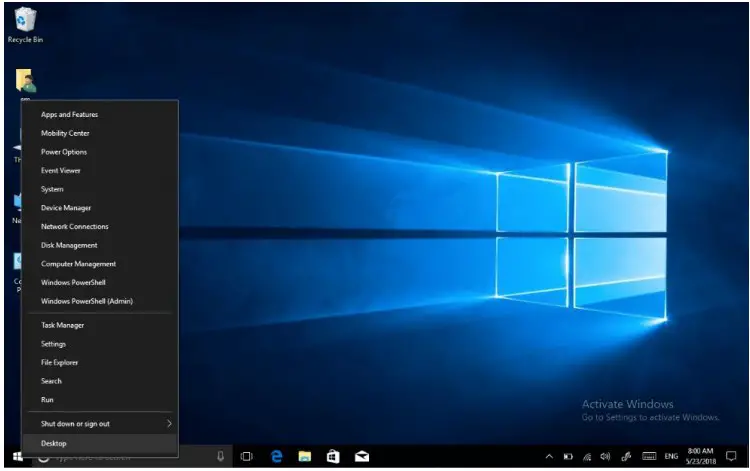Open Task Manager
Viewport: 750px width, 471px height.
coord(100,325)
